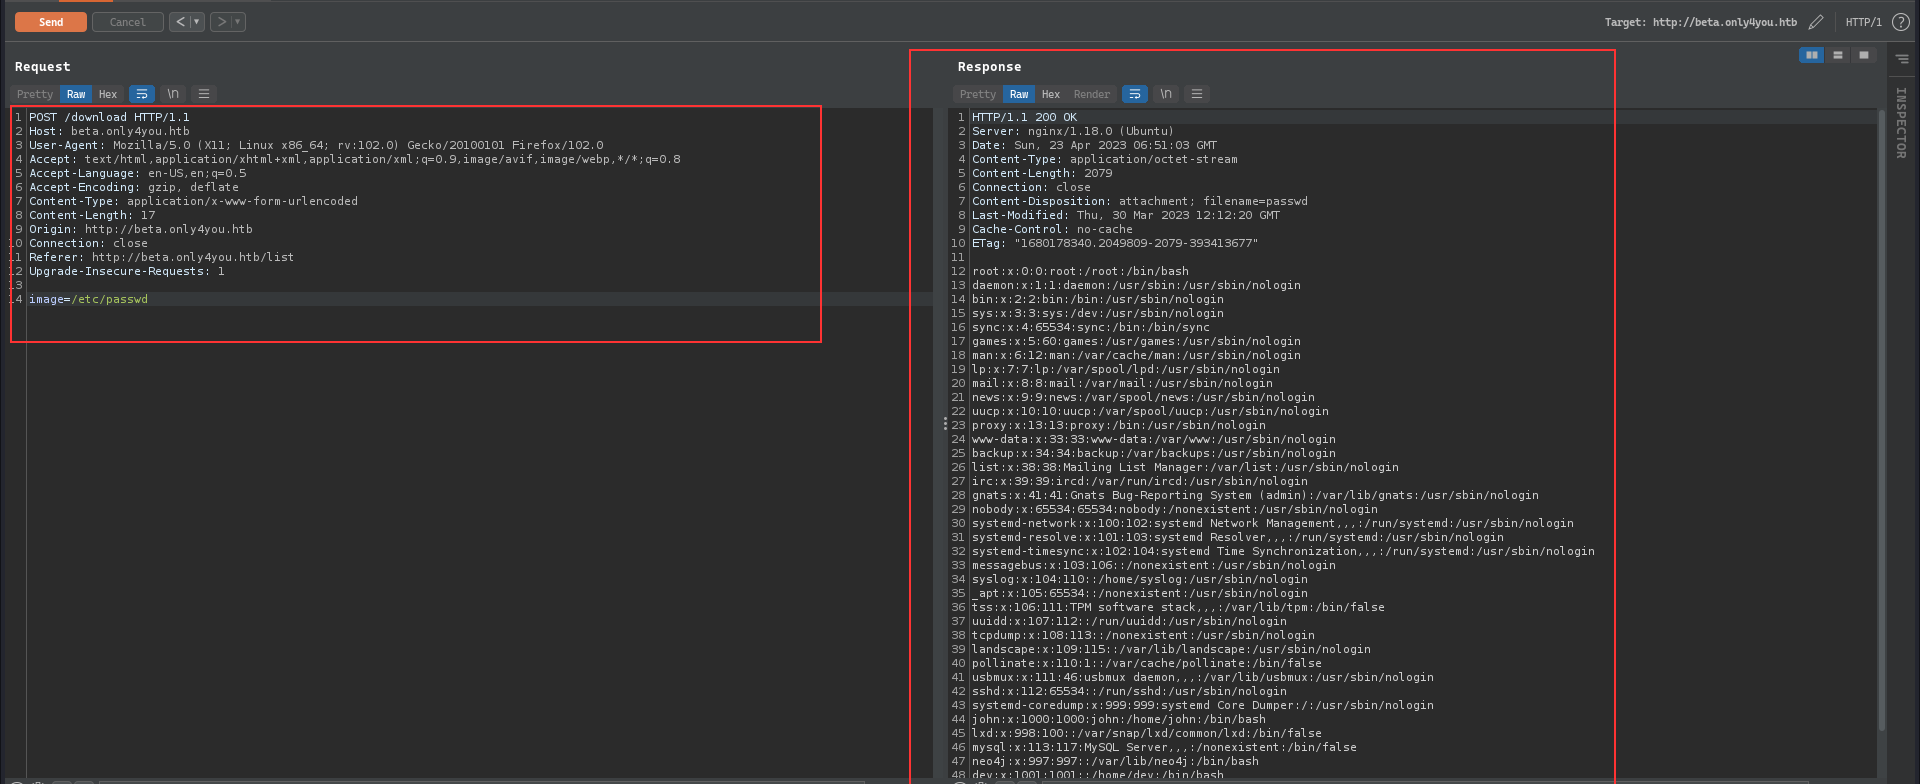Click the 'Host: beta.only4you.htb' header line
Viewport: 1920px width, 784px height.
coord(109,131)
